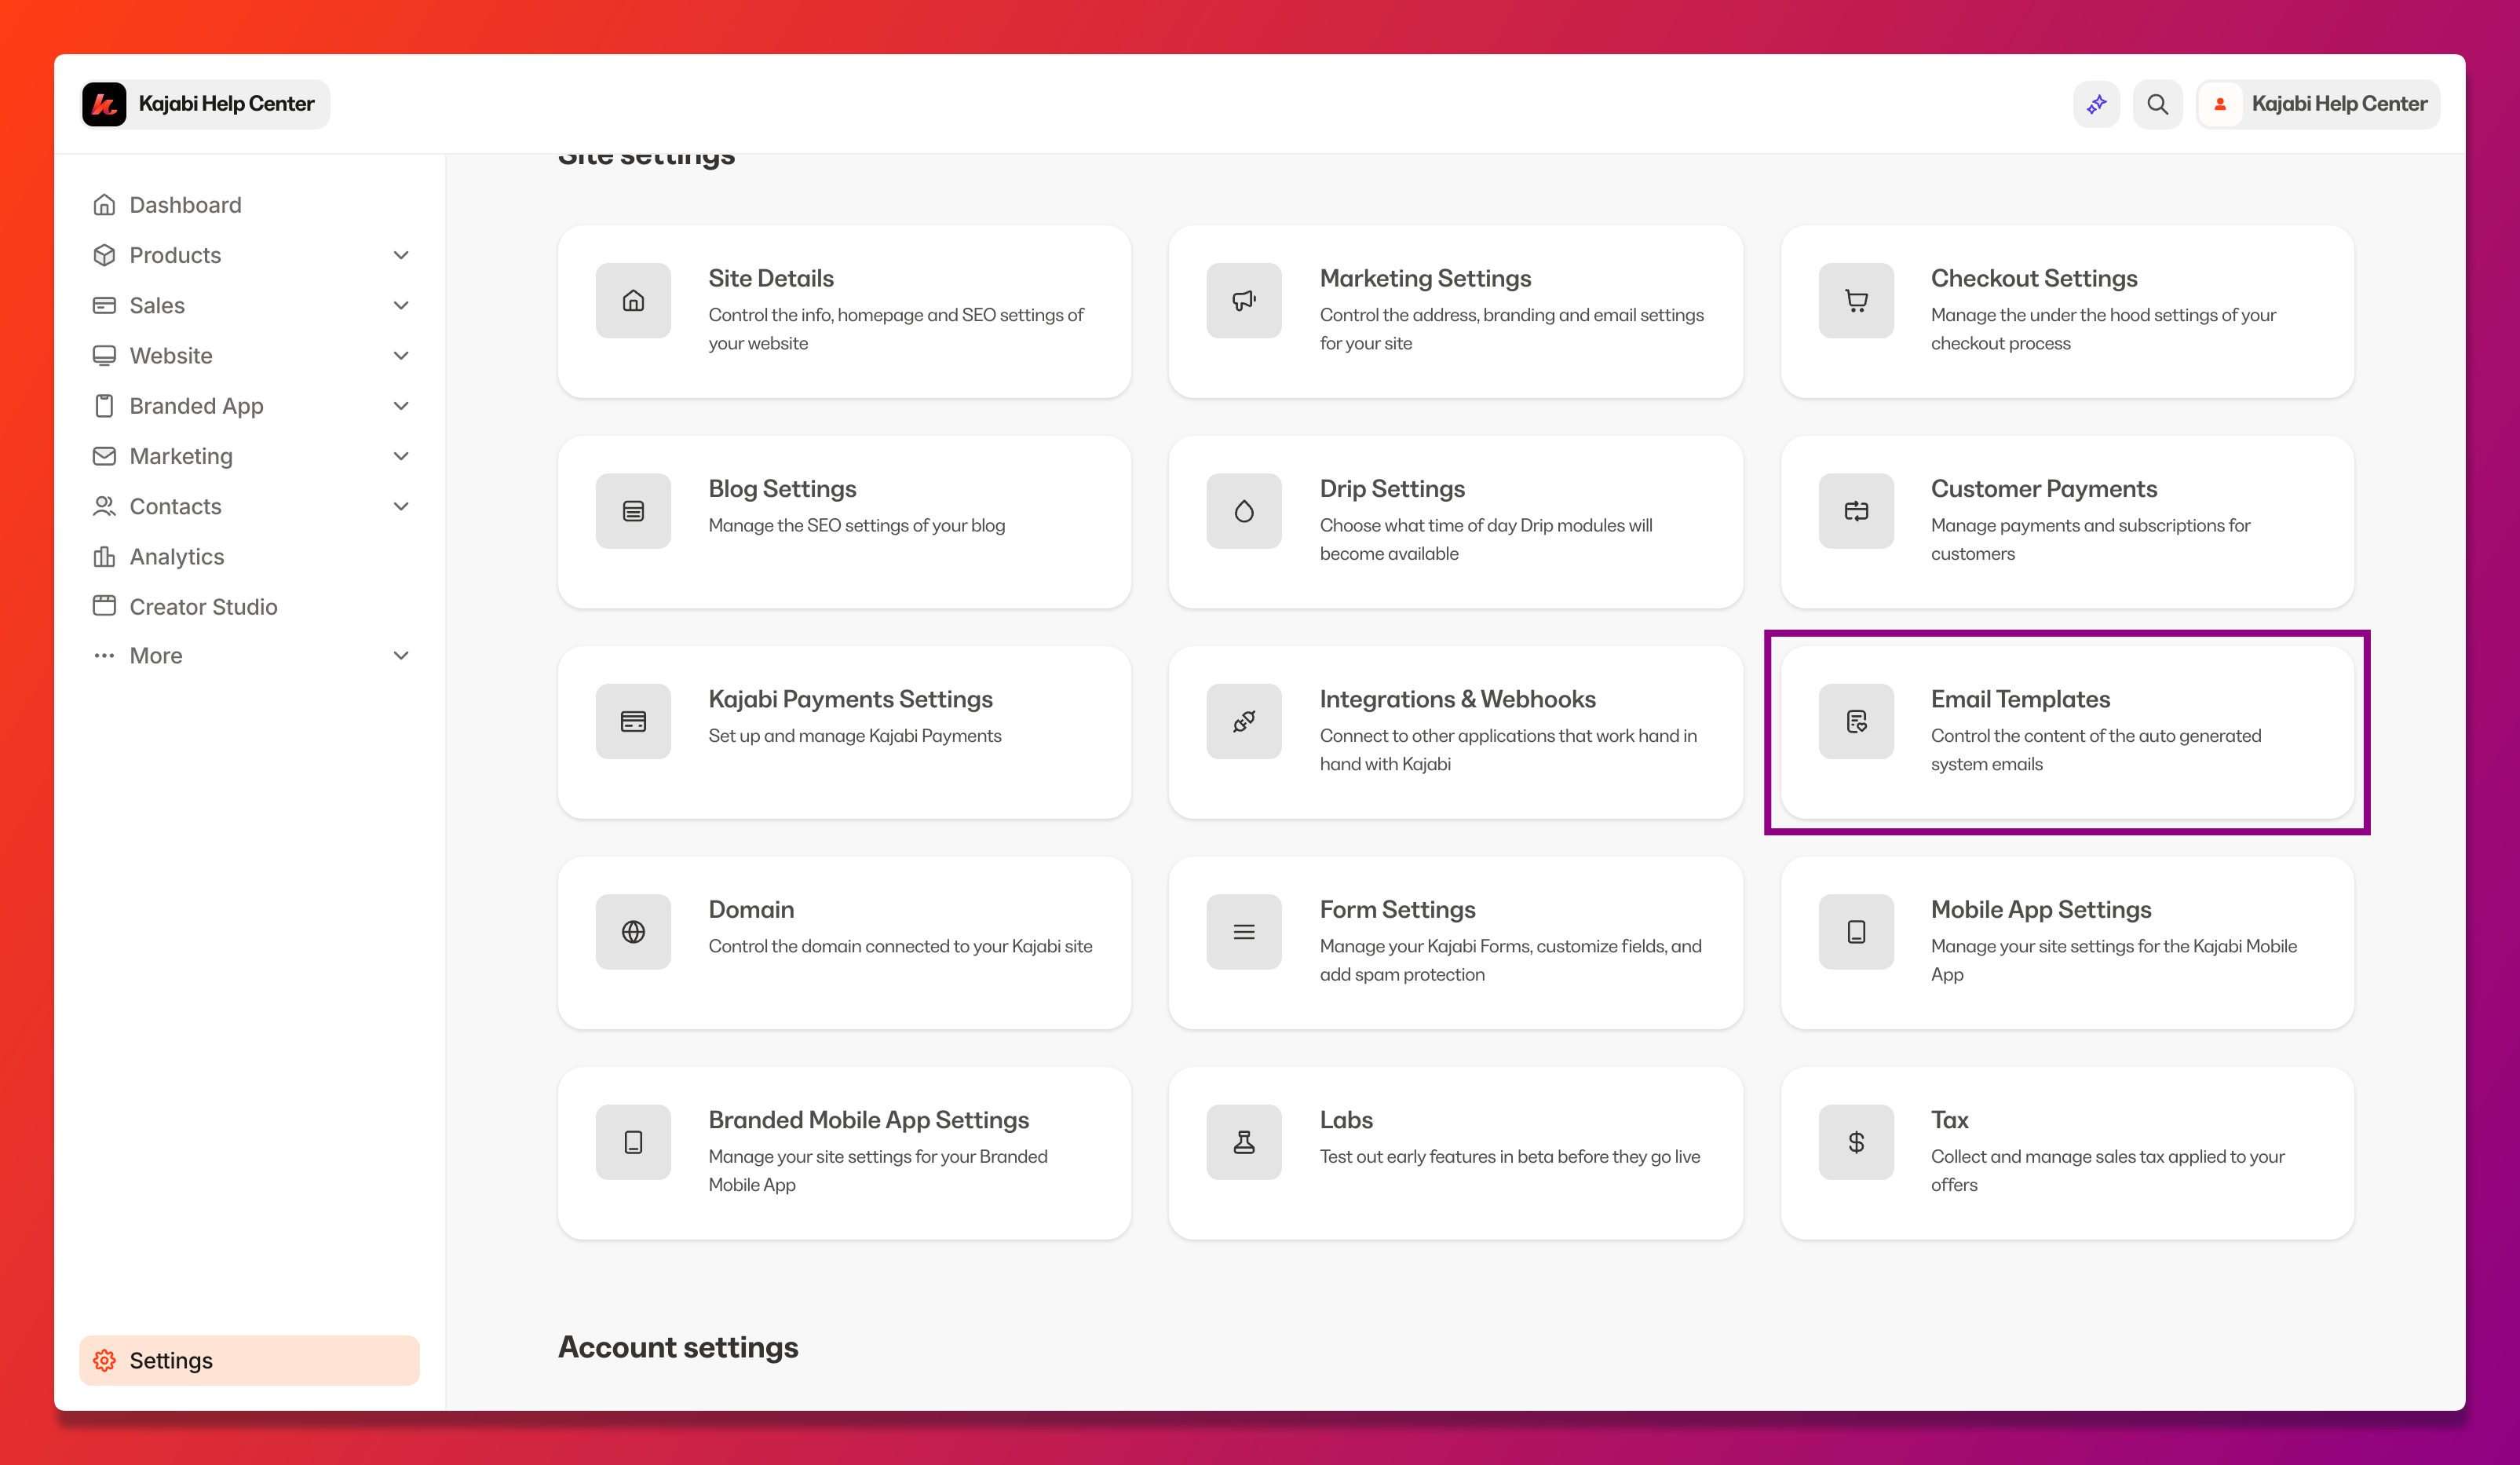Click the Form Settings lines icon
Screen dimensions: 2520x1465
[x=1244, y=932]
